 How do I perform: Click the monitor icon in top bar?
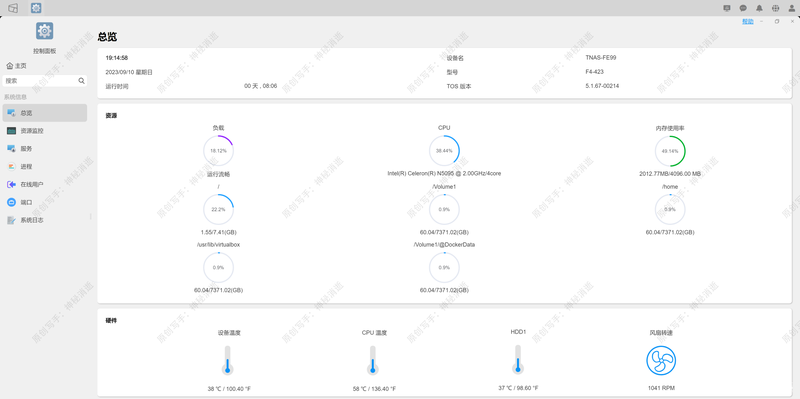727,8
